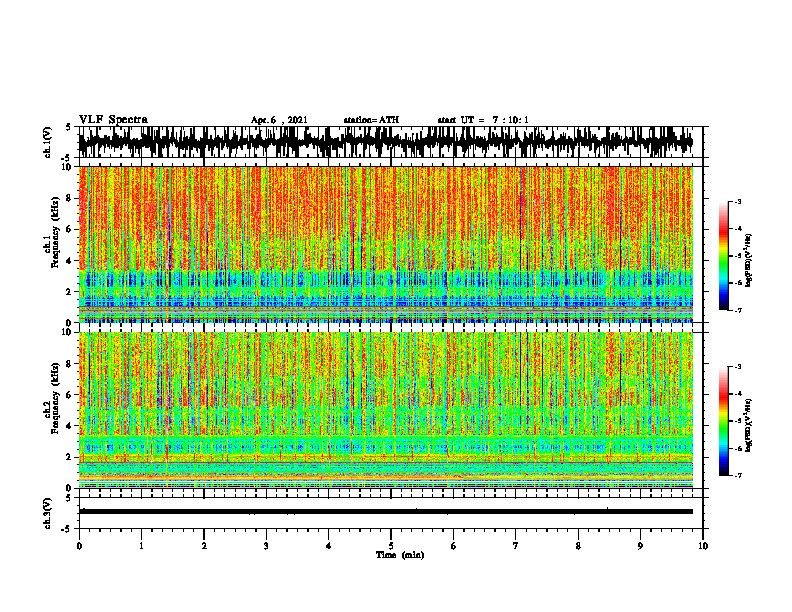This screenshot has height=612, width=792.
Task: Click the "ch.3(V)" axis label
Action: pyautogui.click(x=48, y=514)
